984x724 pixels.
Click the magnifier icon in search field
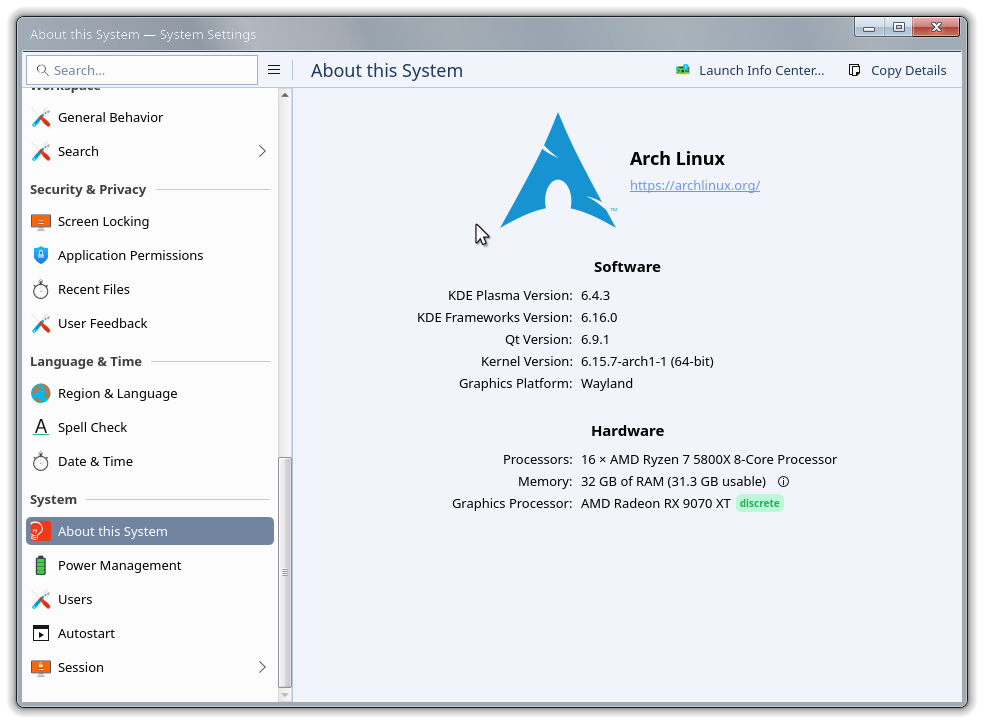coord(42,70)
